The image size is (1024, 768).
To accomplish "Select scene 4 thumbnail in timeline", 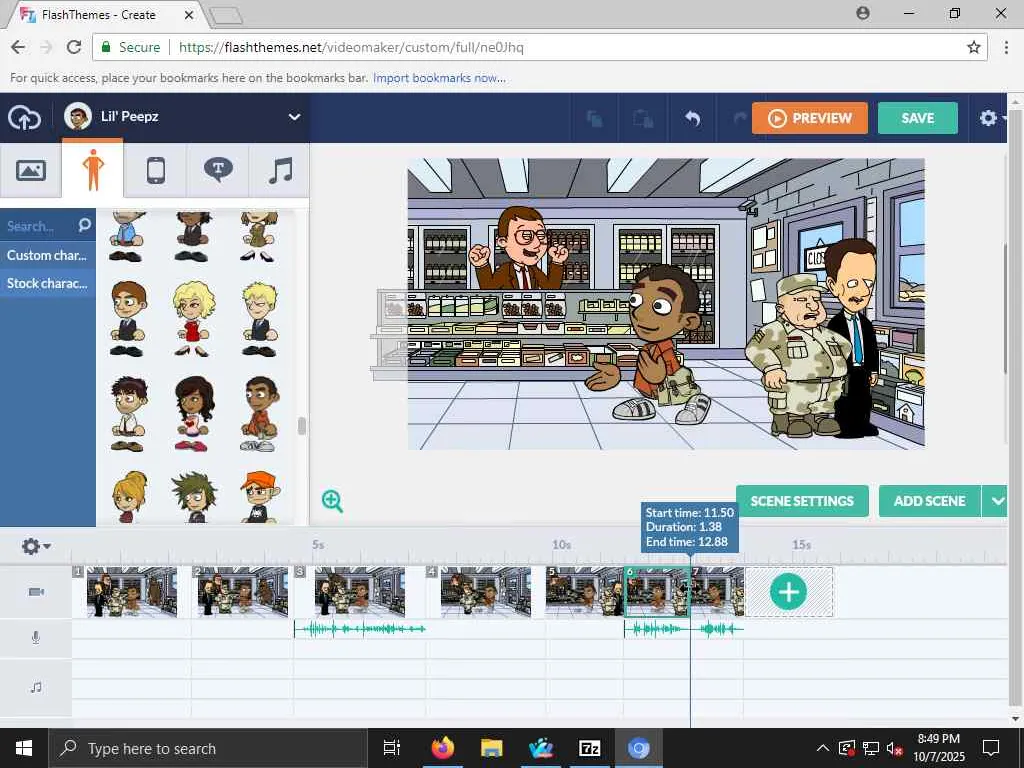I will tap(486, 592).
